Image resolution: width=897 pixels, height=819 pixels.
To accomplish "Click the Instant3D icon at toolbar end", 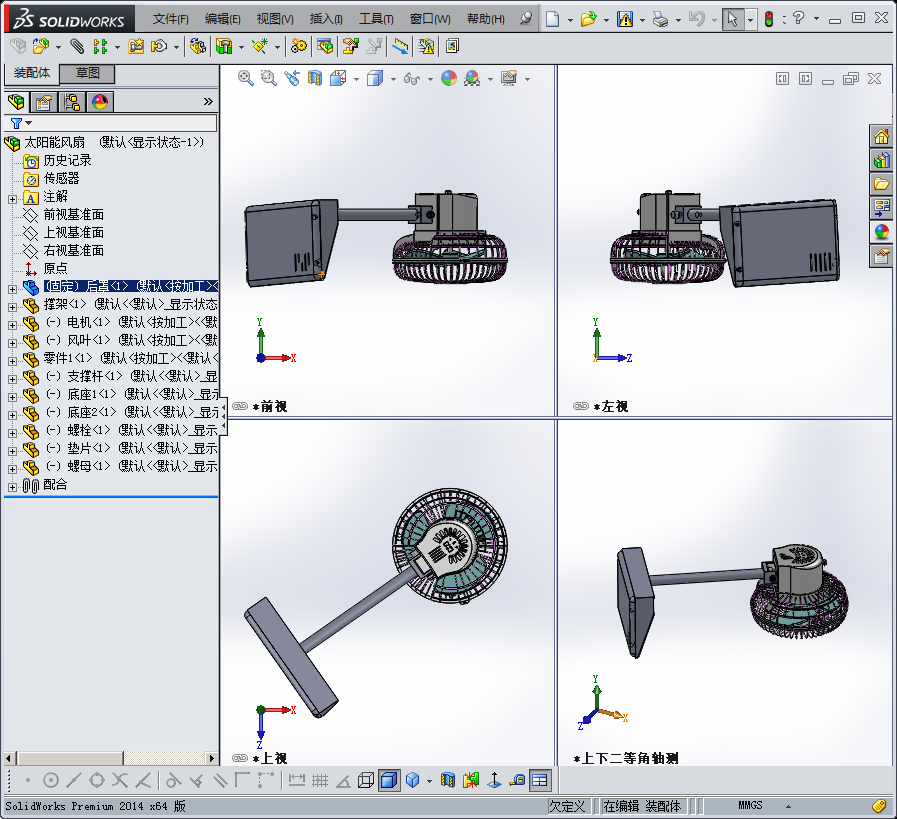I will point(452,46).
